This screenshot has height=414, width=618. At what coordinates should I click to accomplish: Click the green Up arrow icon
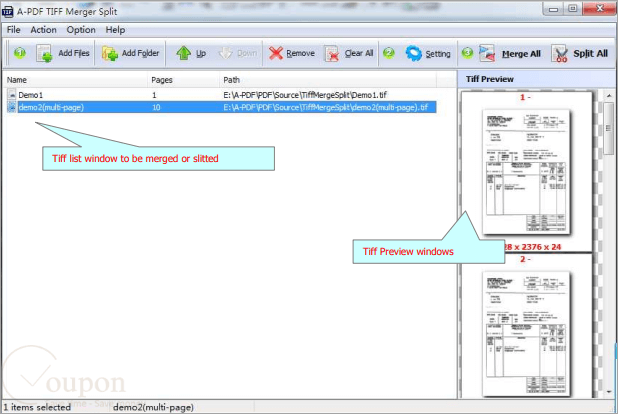coord(183,53)
